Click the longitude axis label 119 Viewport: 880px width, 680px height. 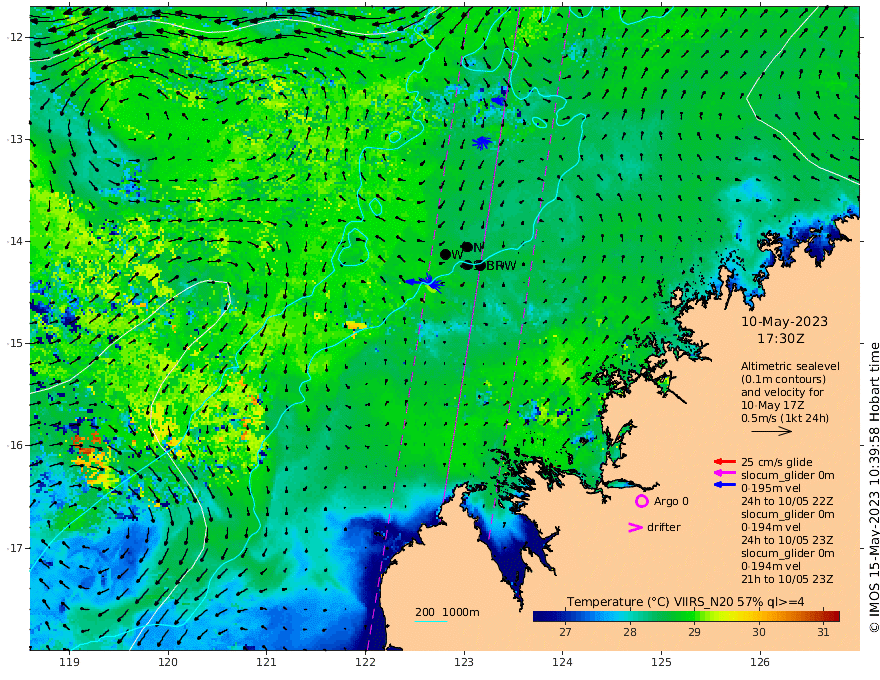pos(69,662)
